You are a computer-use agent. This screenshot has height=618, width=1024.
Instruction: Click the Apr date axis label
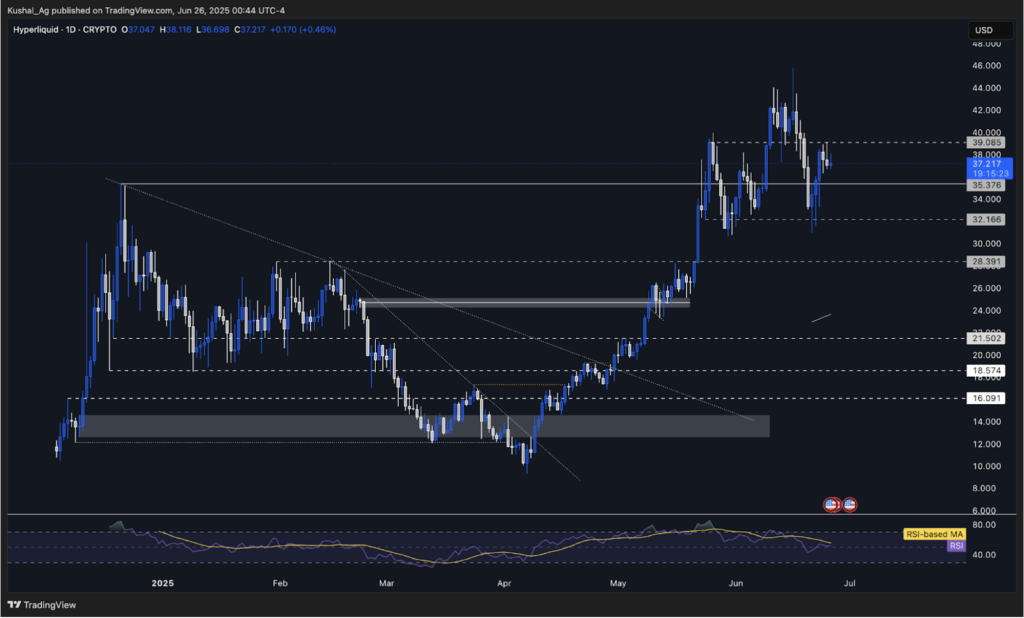click(x=504, y=583)
